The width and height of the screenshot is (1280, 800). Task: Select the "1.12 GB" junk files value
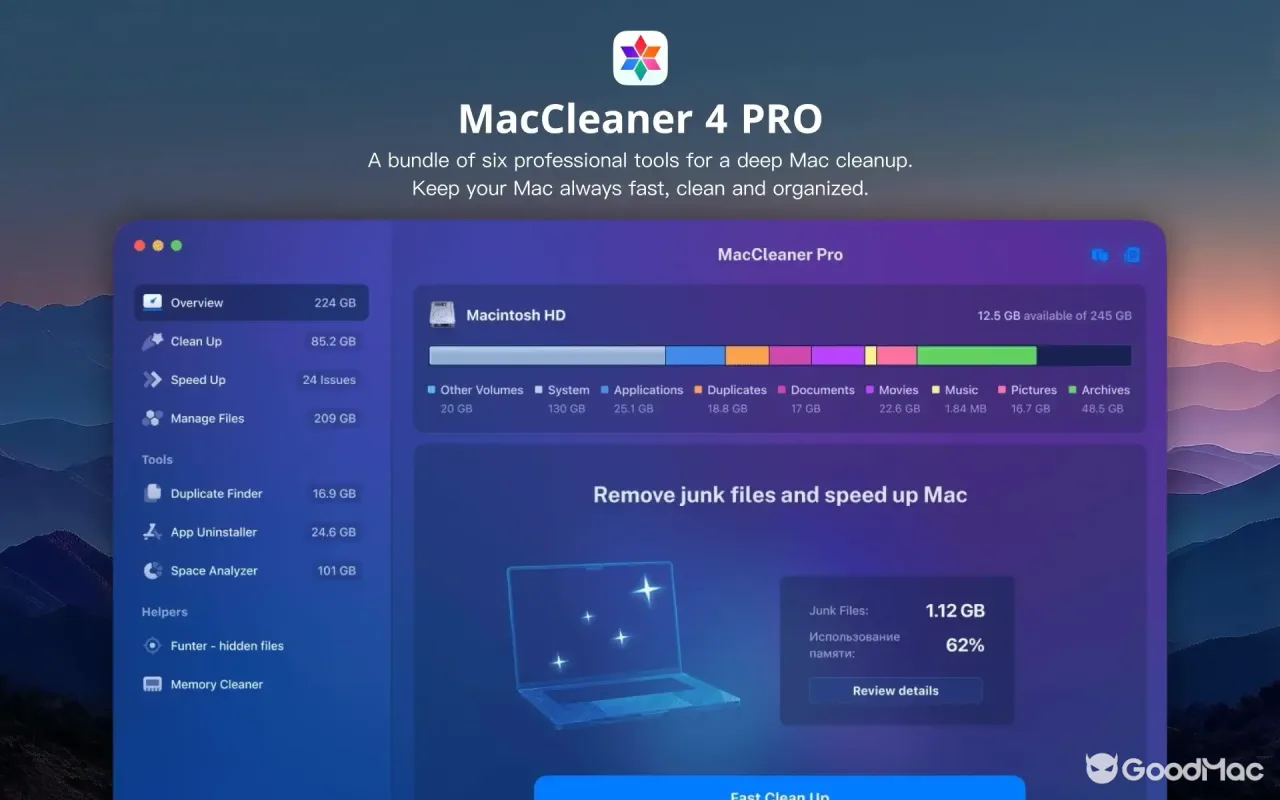click(955, 611)
